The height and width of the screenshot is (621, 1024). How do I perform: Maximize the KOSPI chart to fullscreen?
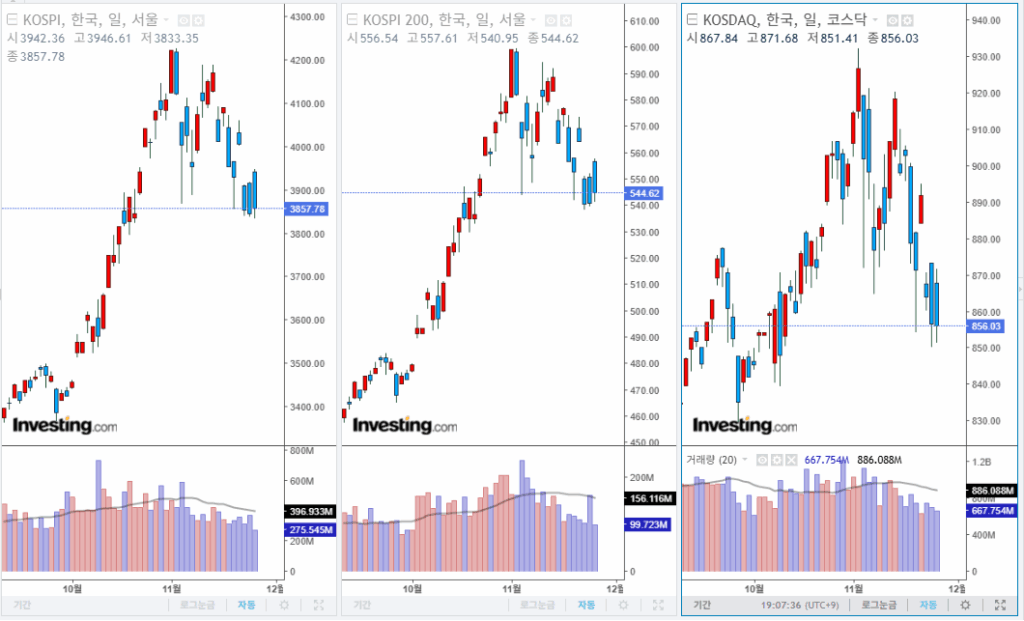pyautogui.click(x=318, y=605)
